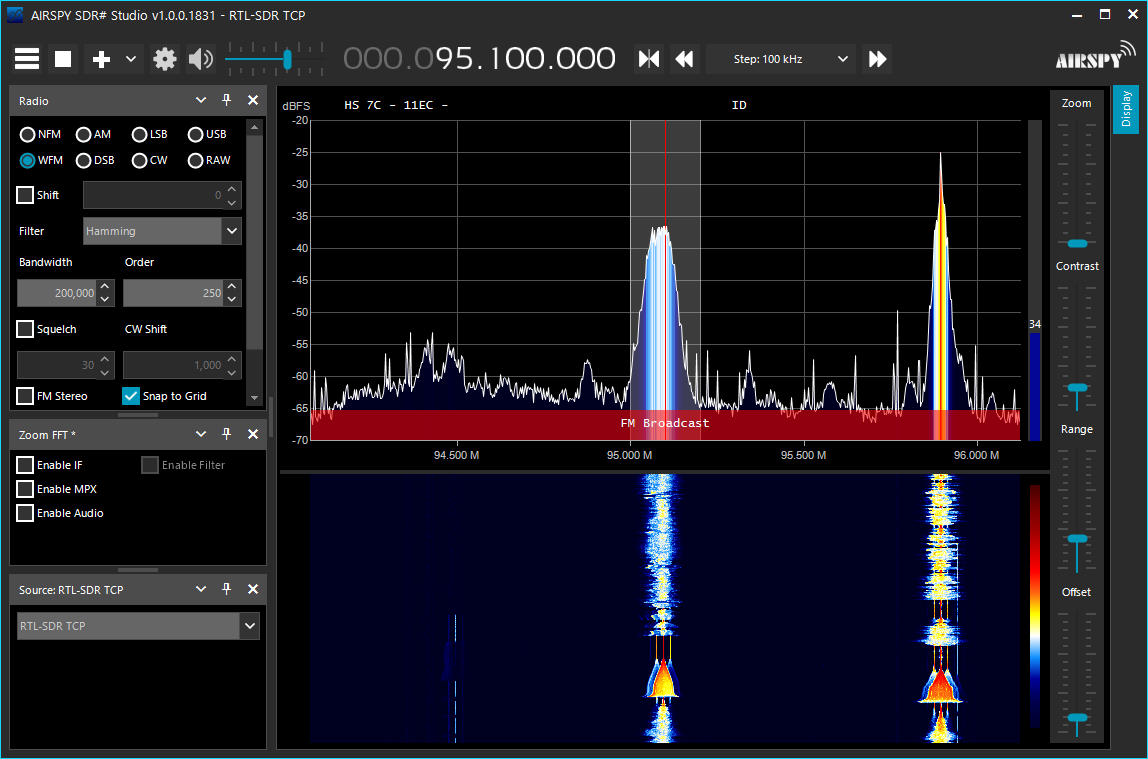Stop the radio with the square button
The height and width of the screenshot is (759, 1148).
63,59
